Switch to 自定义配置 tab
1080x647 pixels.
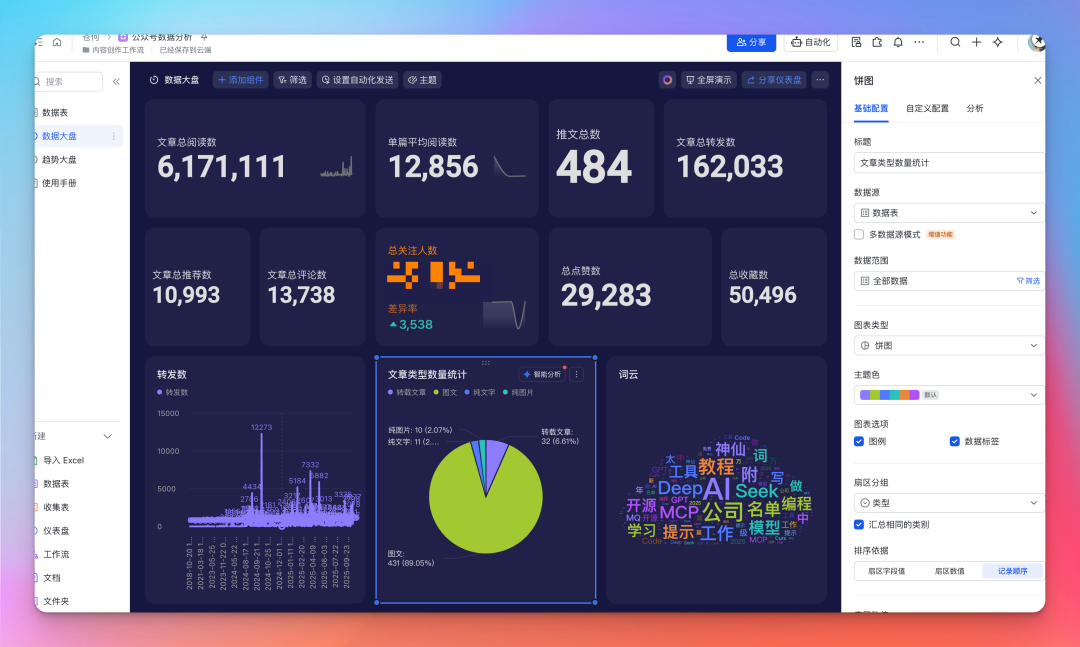click(927, 108)
